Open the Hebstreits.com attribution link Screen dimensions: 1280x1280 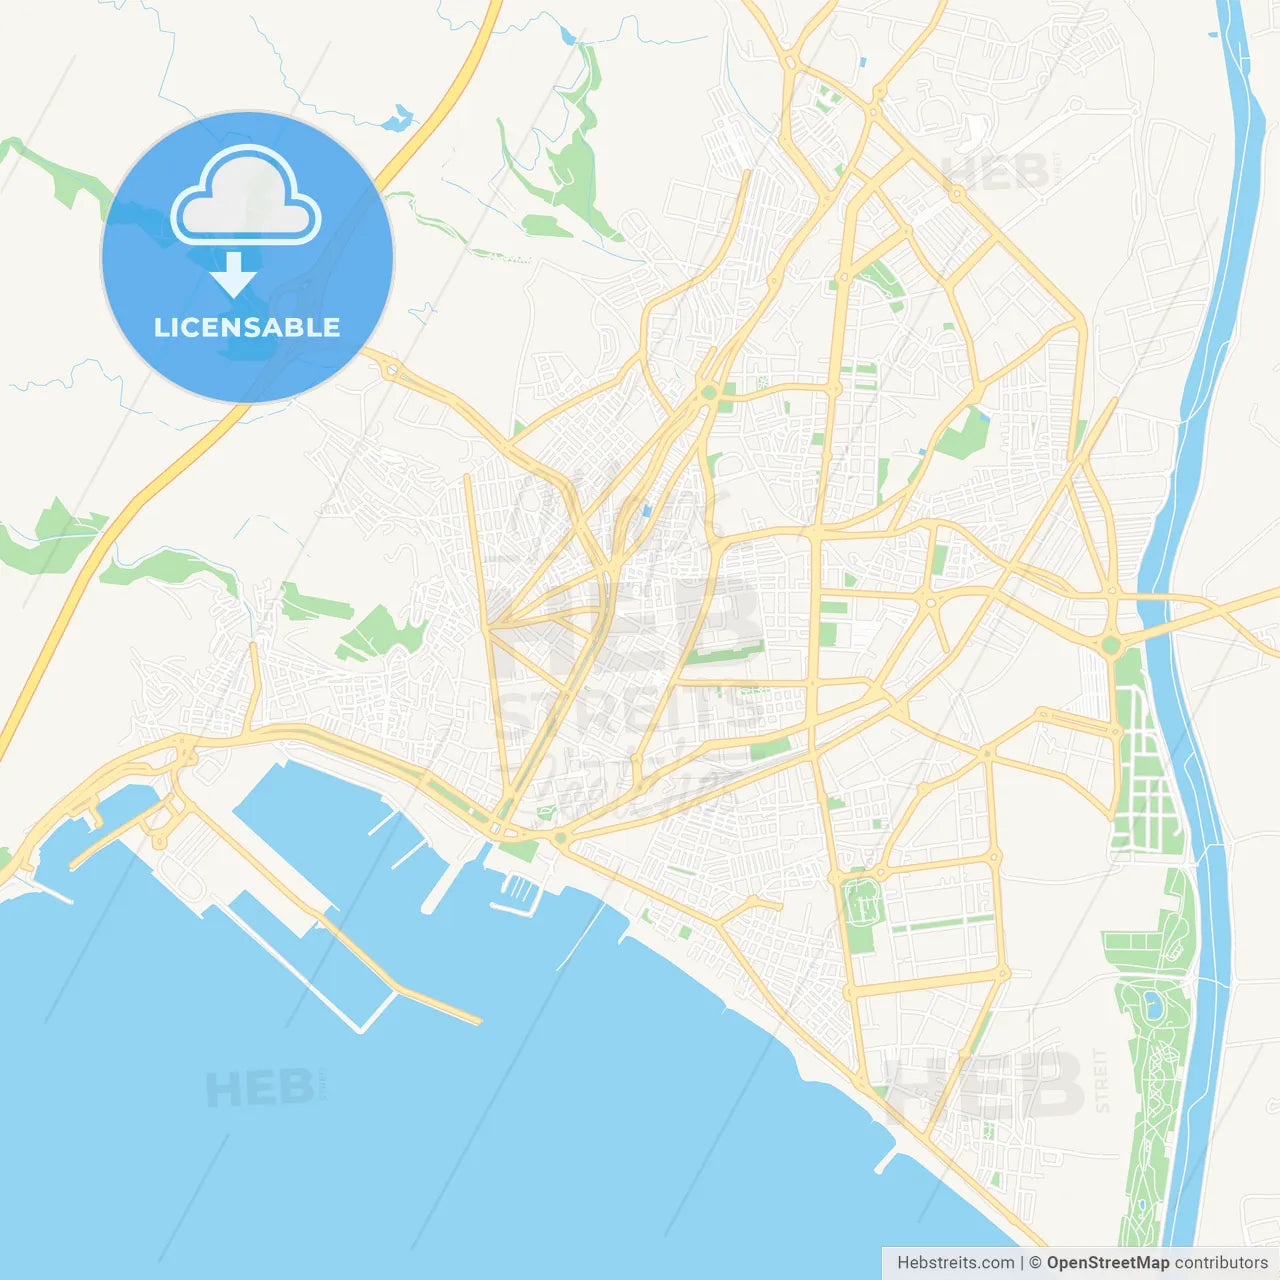click(955, 1263)
